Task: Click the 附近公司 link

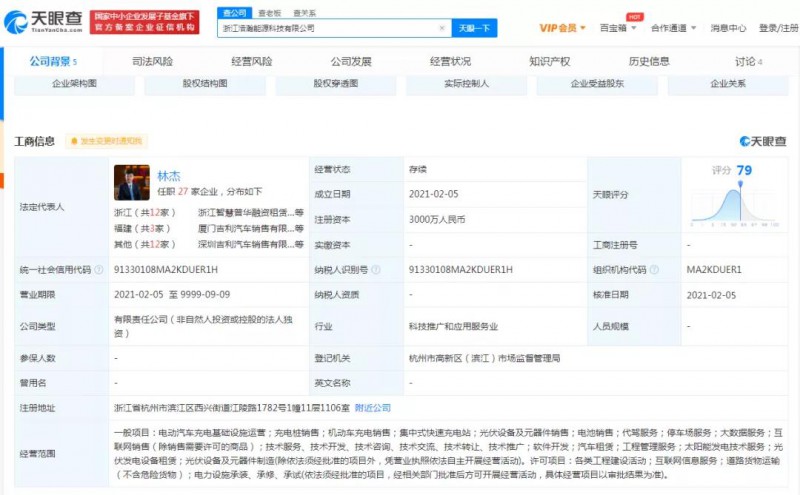Action: [x=374, y=408]
